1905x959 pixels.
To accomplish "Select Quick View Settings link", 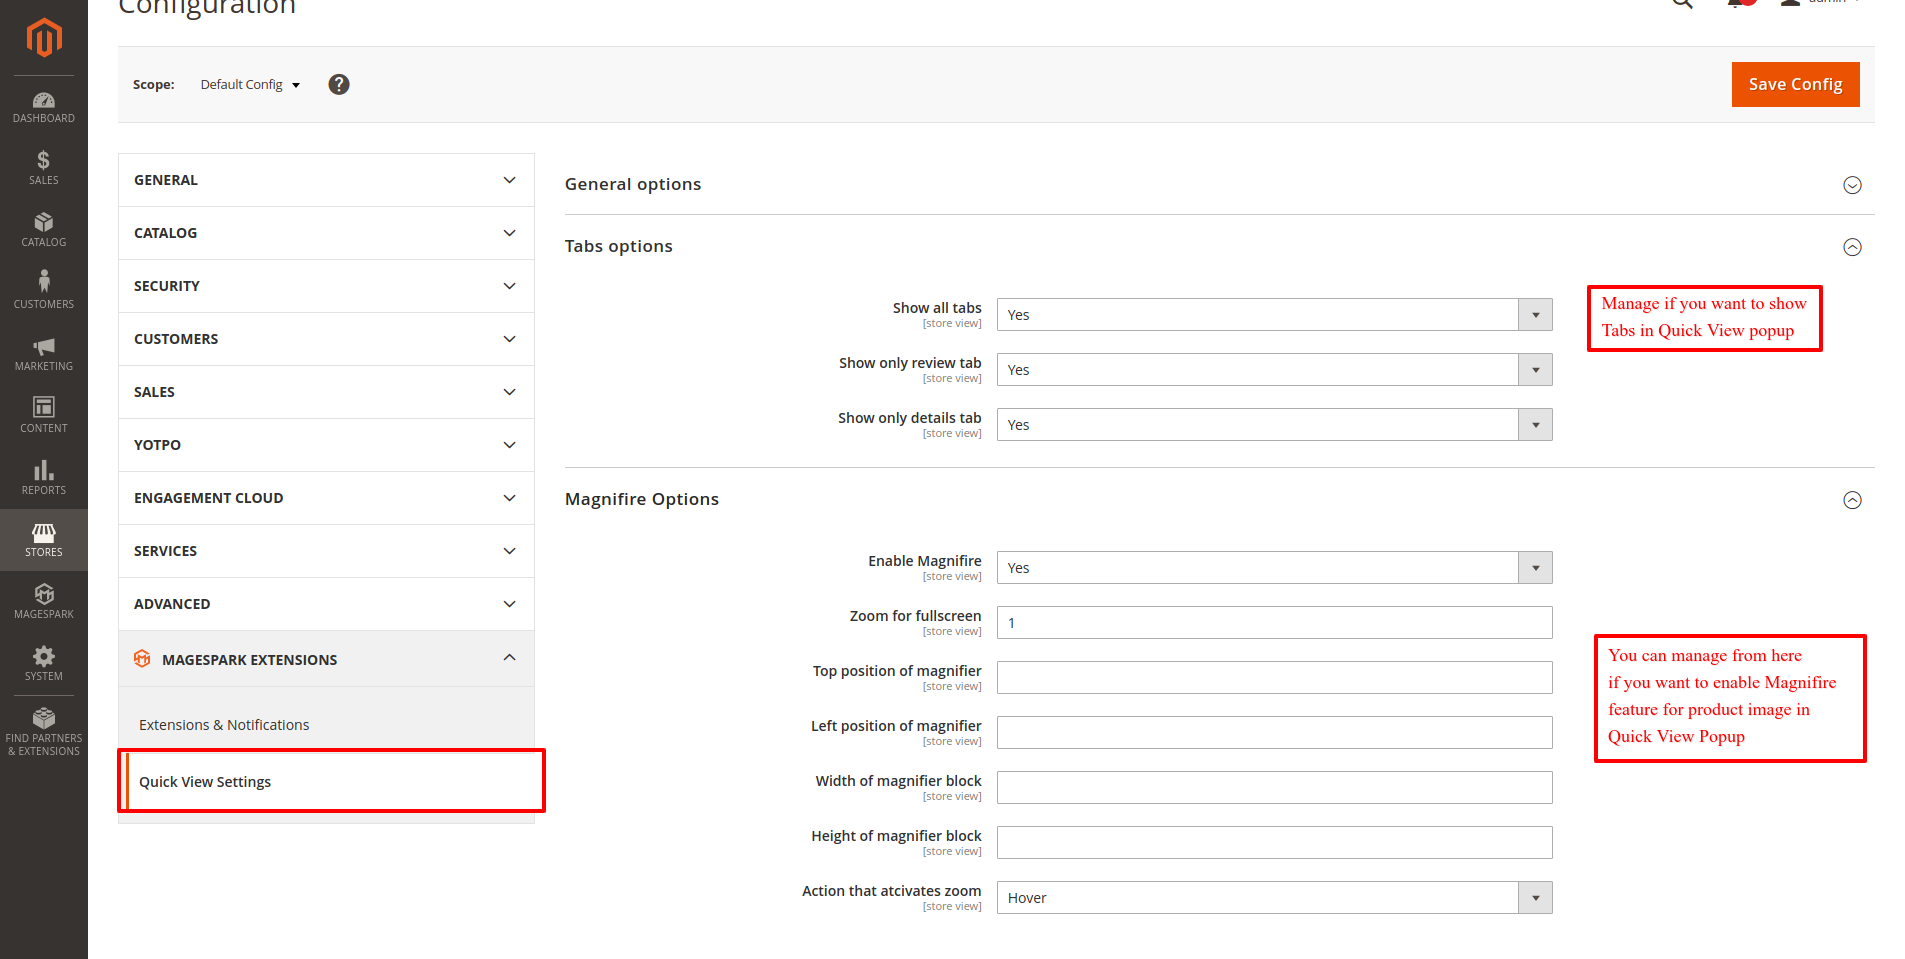I will 205,782.
